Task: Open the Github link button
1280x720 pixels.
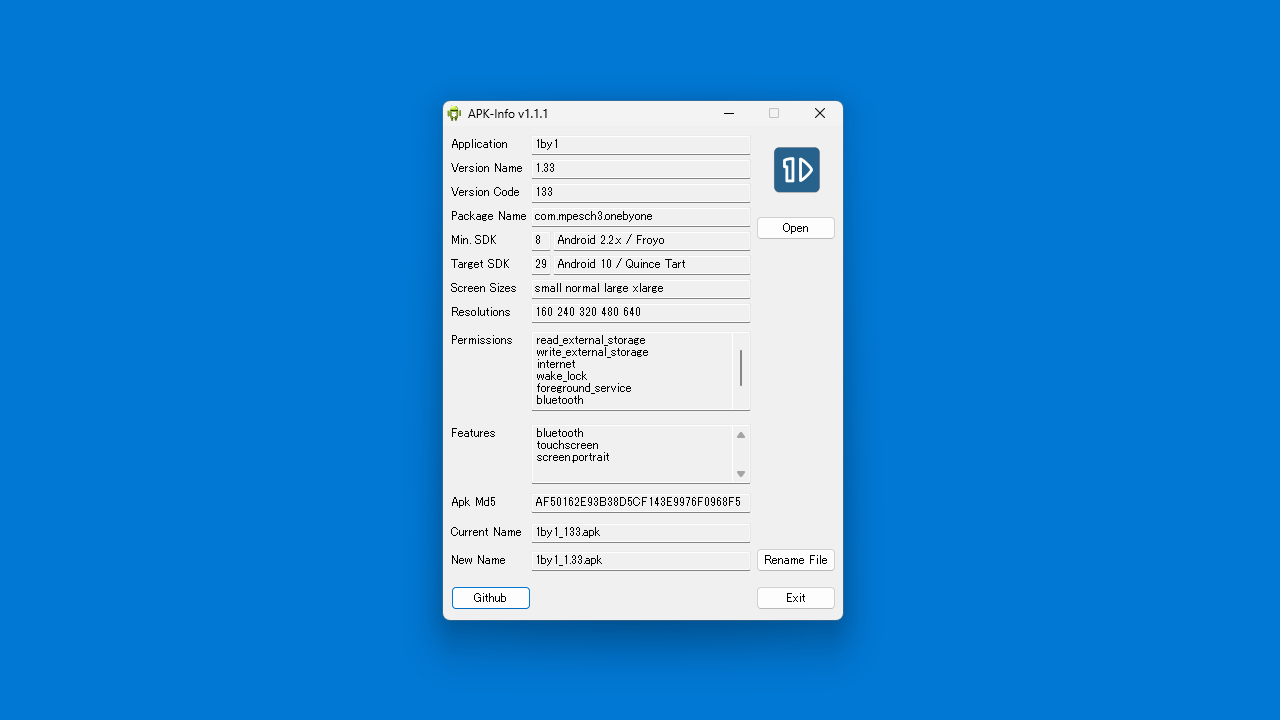Action: pos(490,598)
